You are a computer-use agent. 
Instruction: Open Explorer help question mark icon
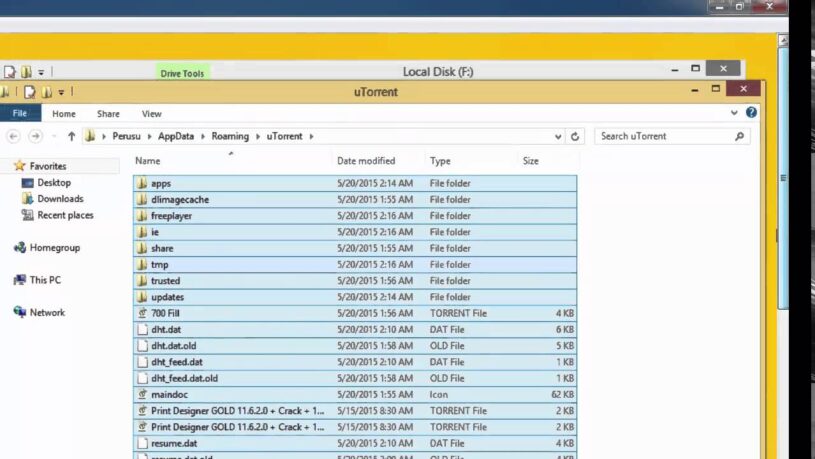click(x=751, y=112)
